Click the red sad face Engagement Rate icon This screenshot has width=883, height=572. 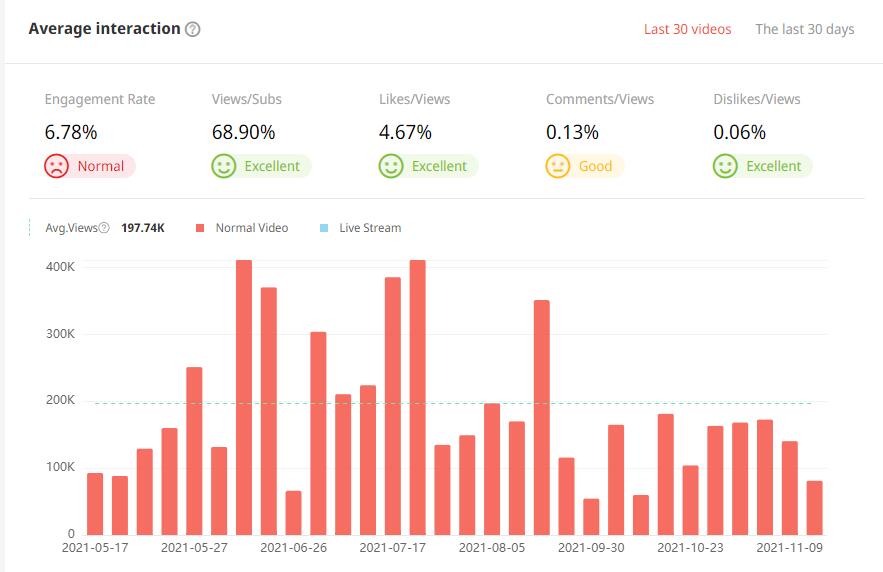pos(56,166)
